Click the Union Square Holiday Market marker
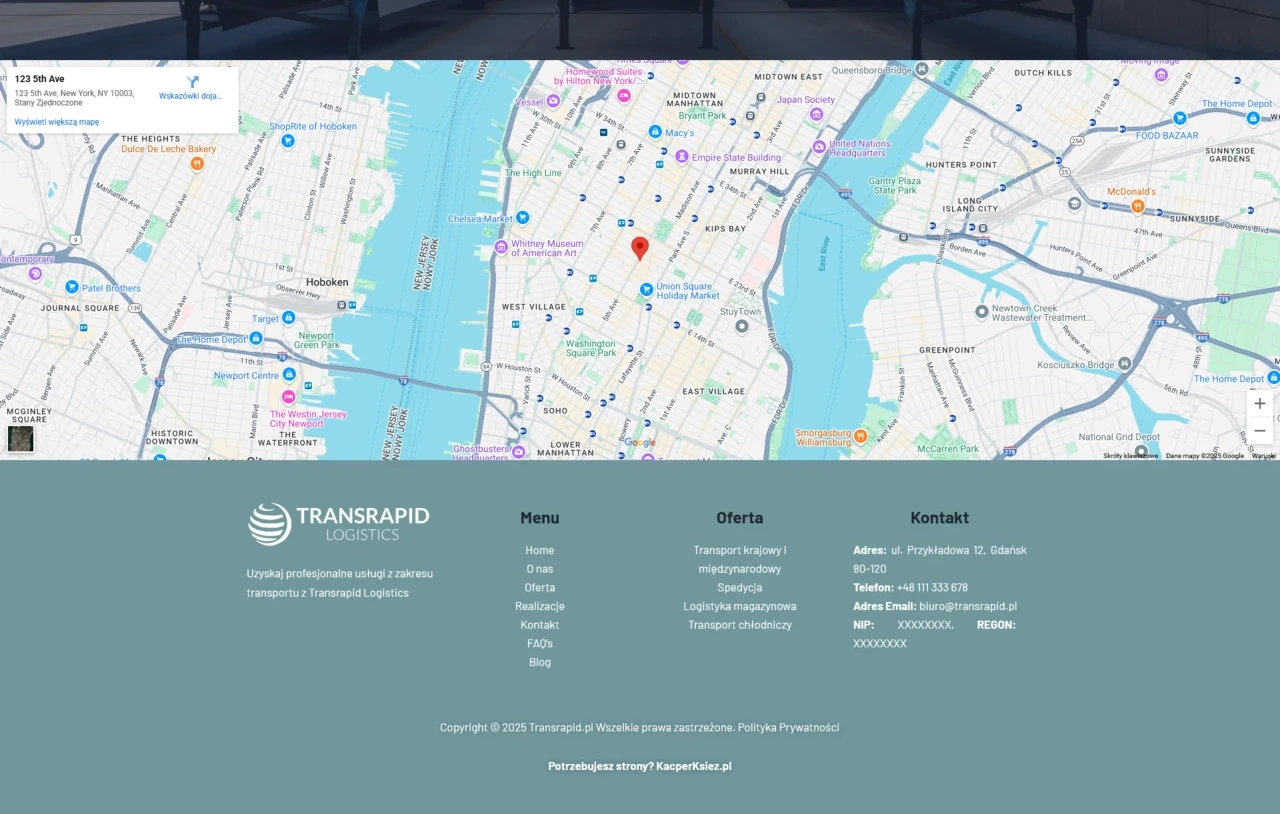 (647, 289)
